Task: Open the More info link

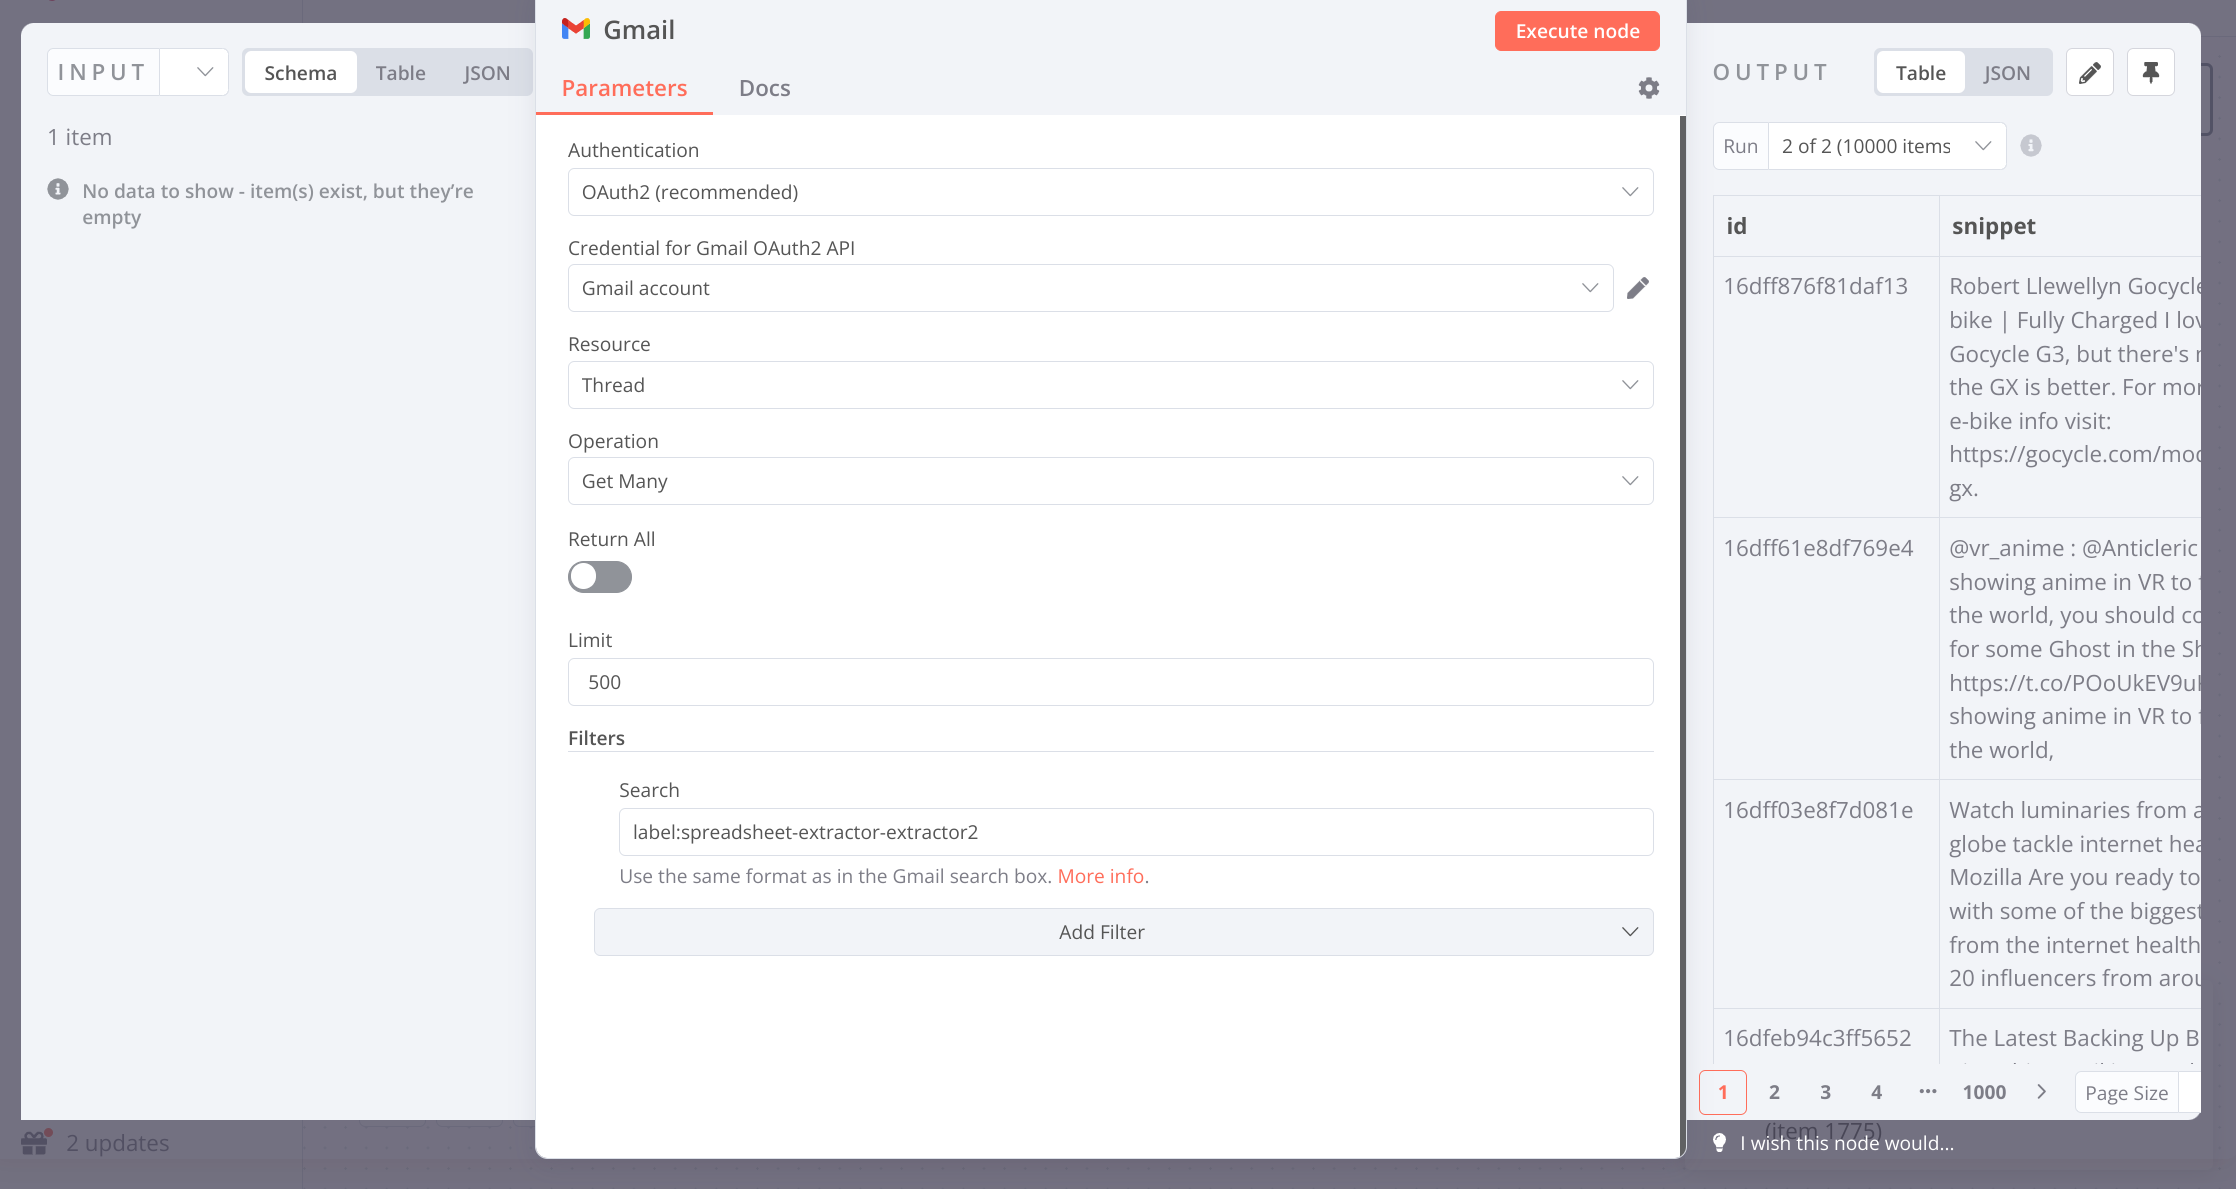Action: coord(1100,876)
